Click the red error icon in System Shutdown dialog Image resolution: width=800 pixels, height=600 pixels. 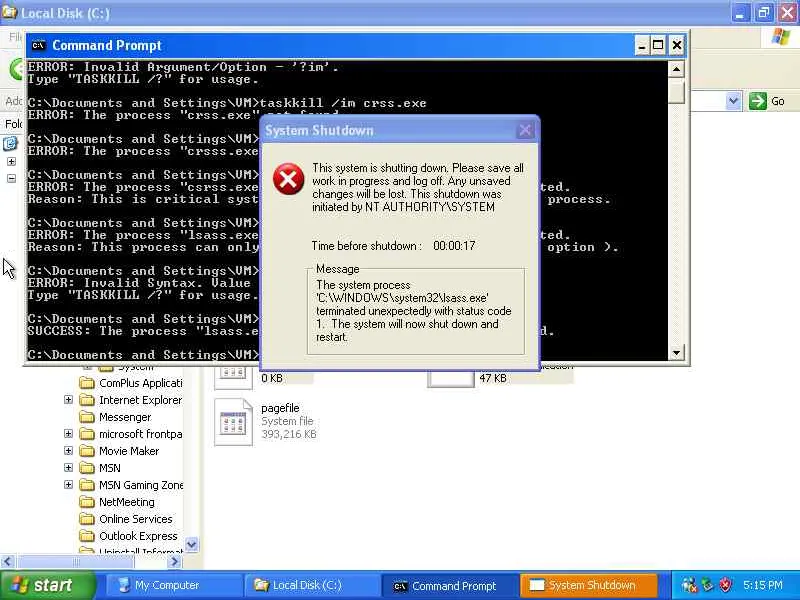[288, 179]
